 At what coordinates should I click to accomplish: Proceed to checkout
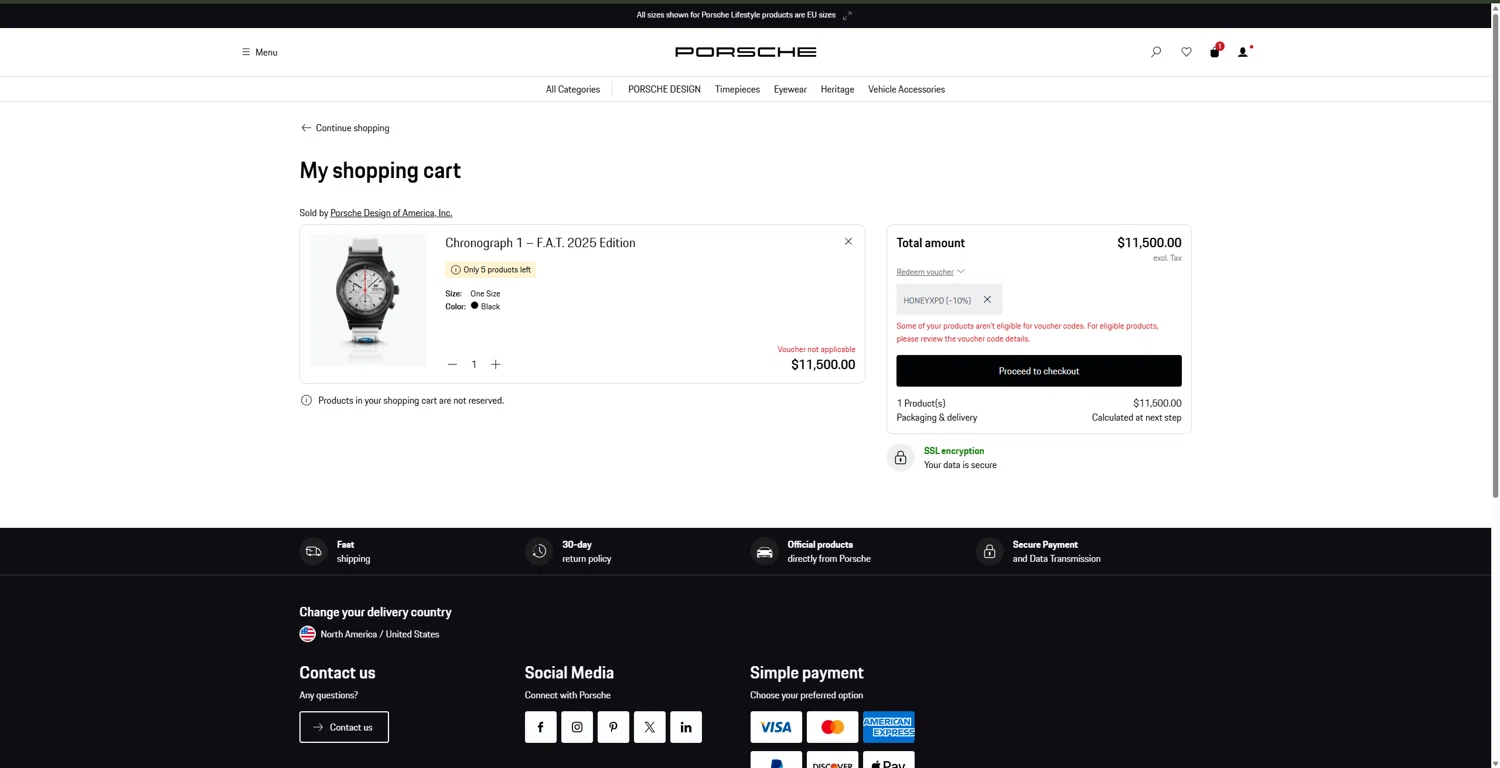click(1039, 371)
